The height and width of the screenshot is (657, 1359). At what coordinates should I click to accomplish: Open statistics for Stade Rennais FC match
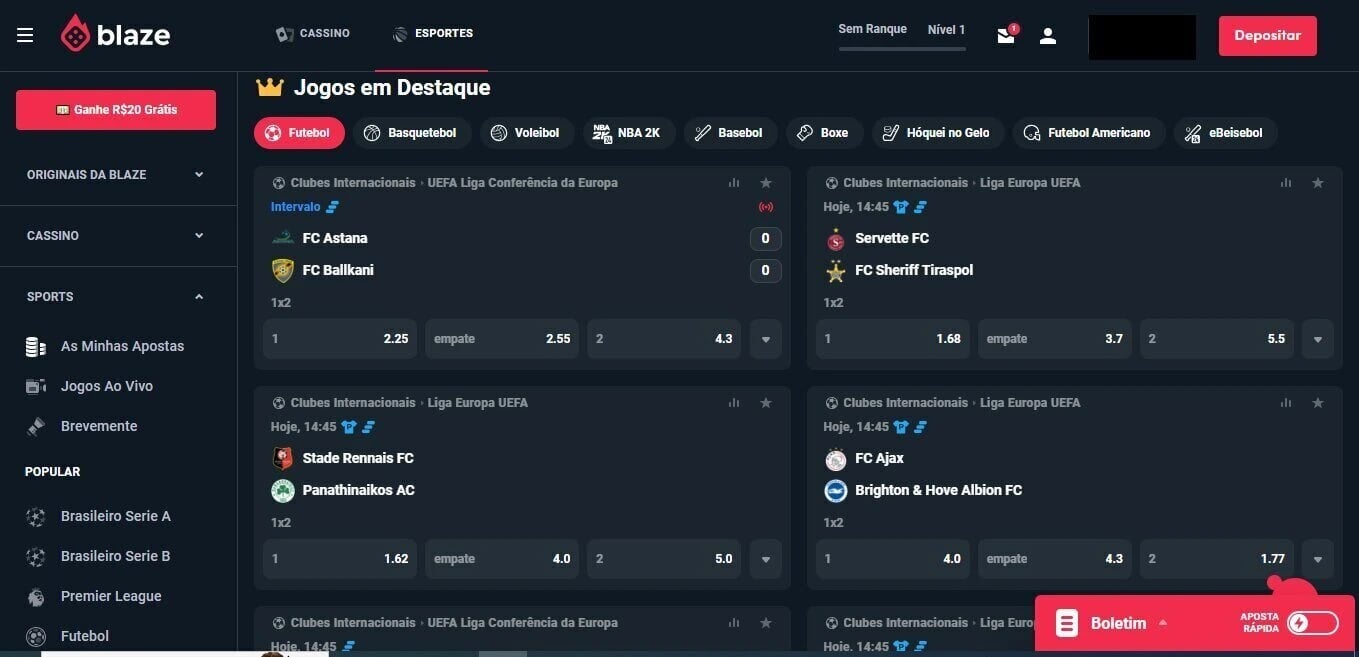734,402
